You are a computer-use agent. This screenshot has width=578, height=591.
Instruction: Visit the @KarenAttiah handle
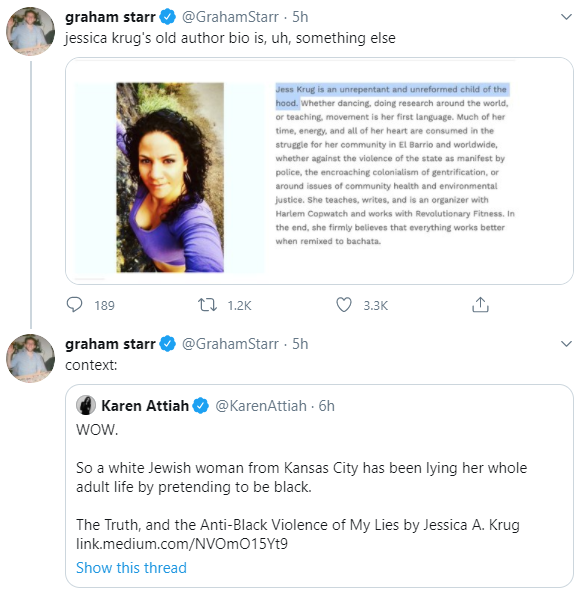click(x=261, y=406)
